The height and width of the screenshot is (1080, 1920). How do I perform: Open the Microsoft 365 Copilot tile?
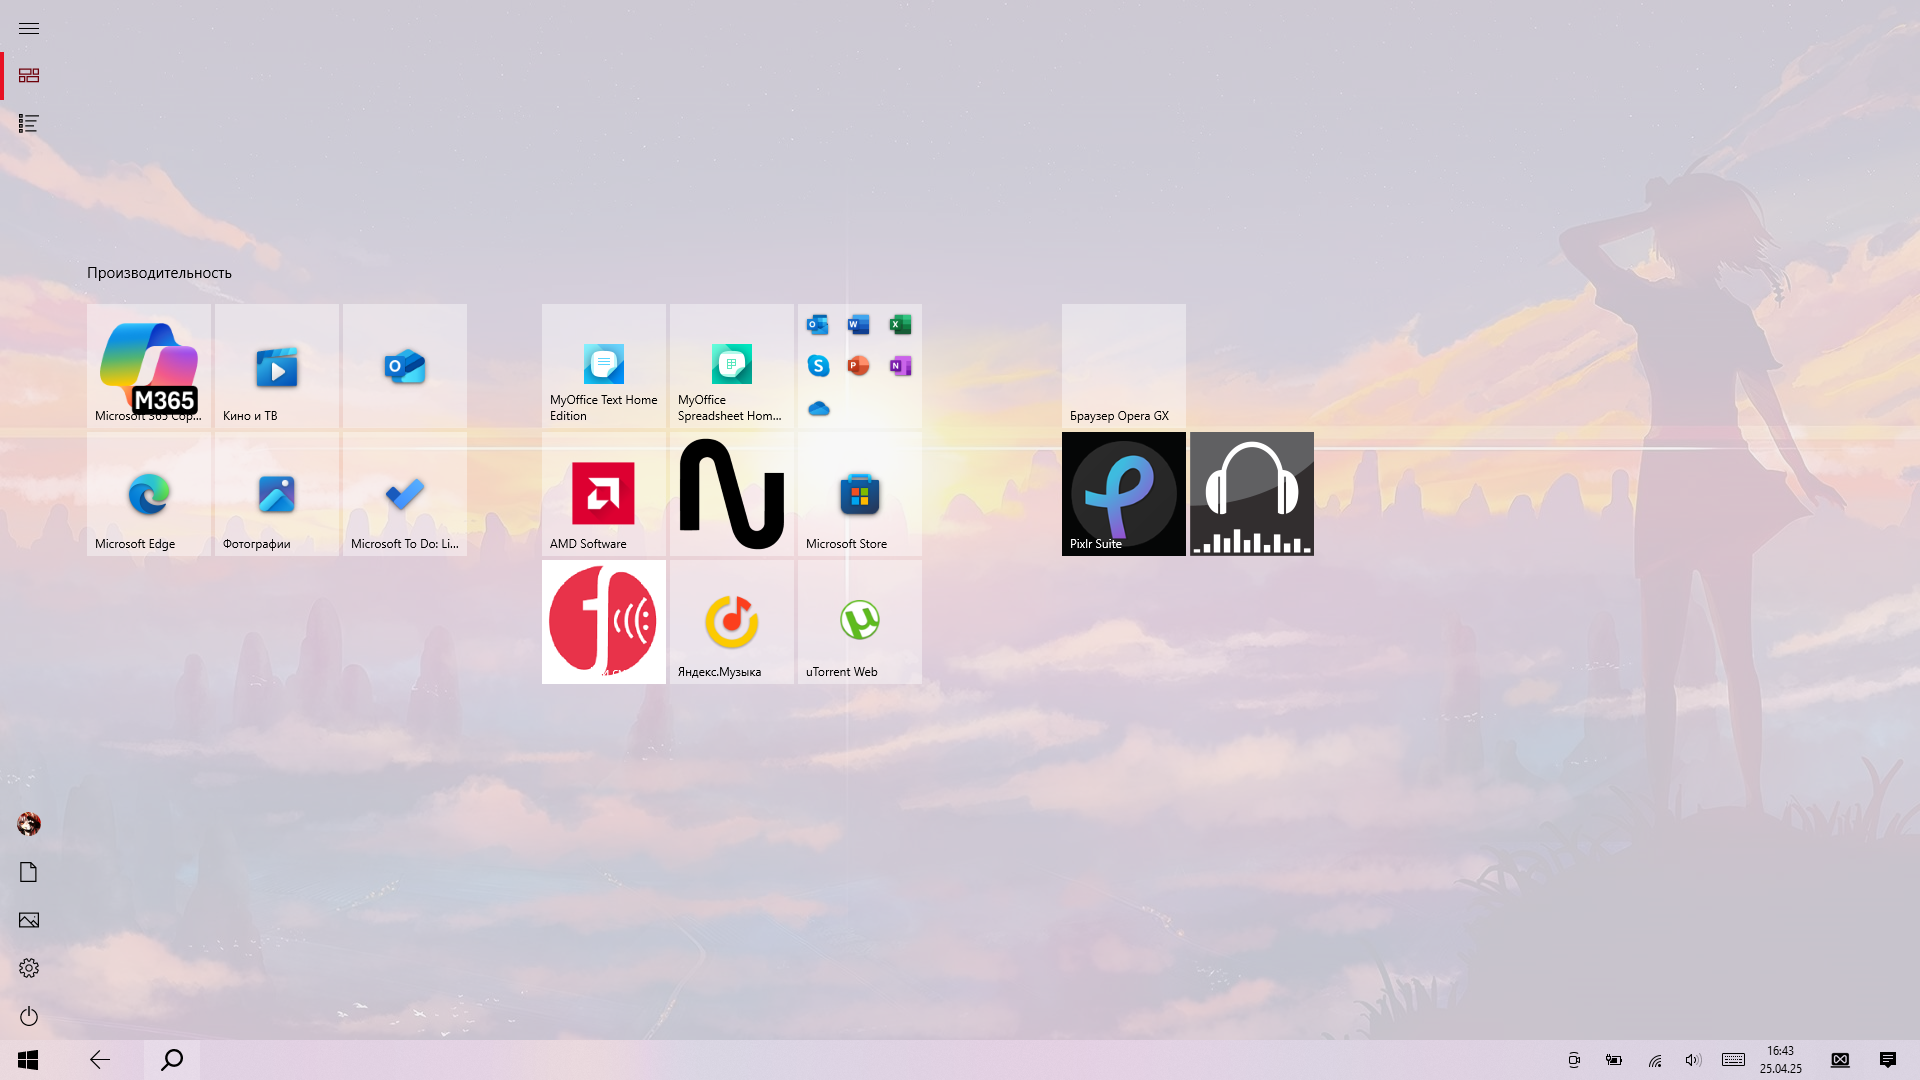(149, 366)
